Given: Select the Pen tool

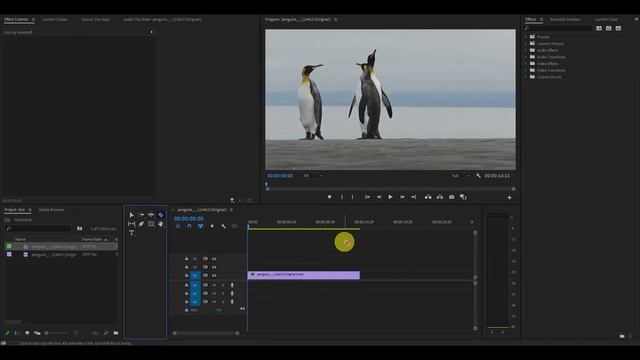Looking at the screenshot, I should coord(141,224).
